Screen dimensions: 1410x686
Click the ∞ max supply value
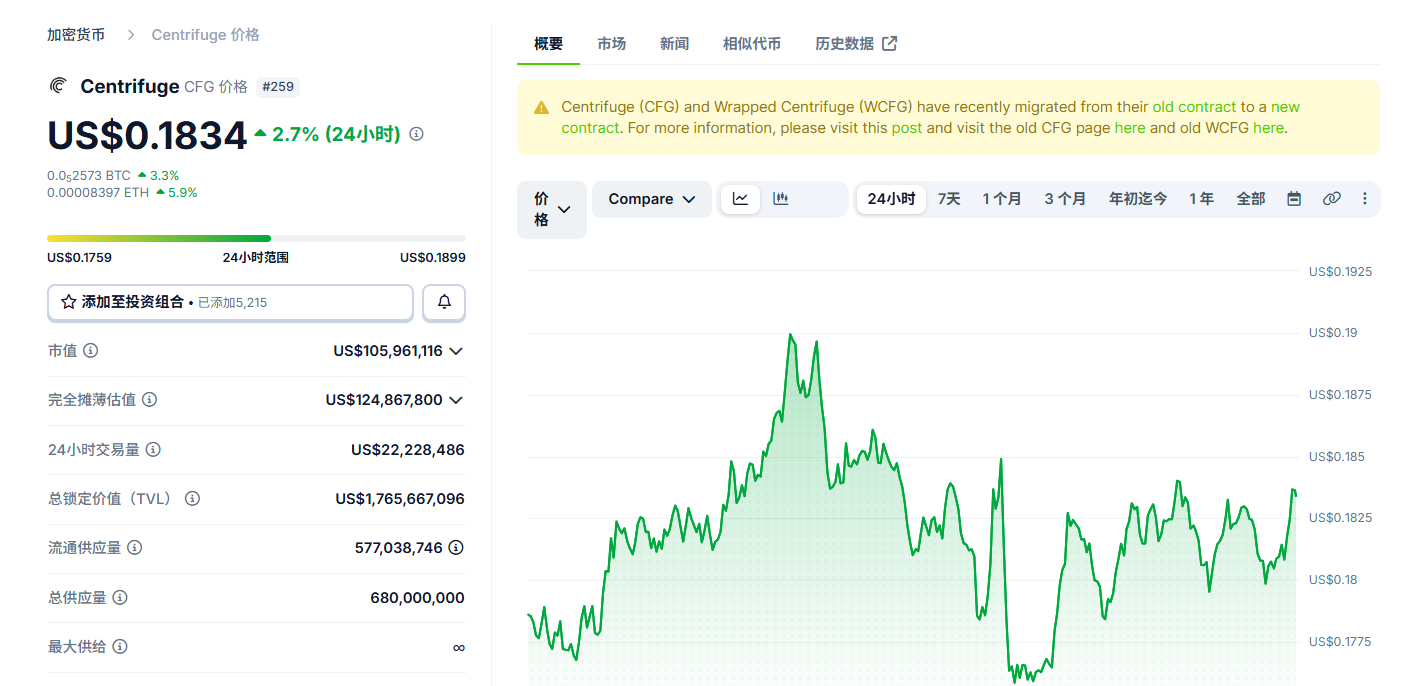pyautogui.click(x=458, y=647)
